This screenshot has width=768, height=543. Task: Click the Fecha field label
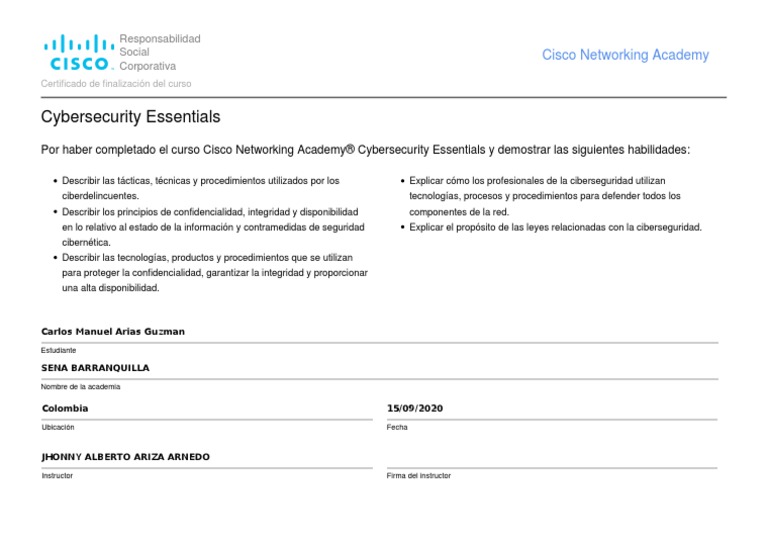click(397, 427)
